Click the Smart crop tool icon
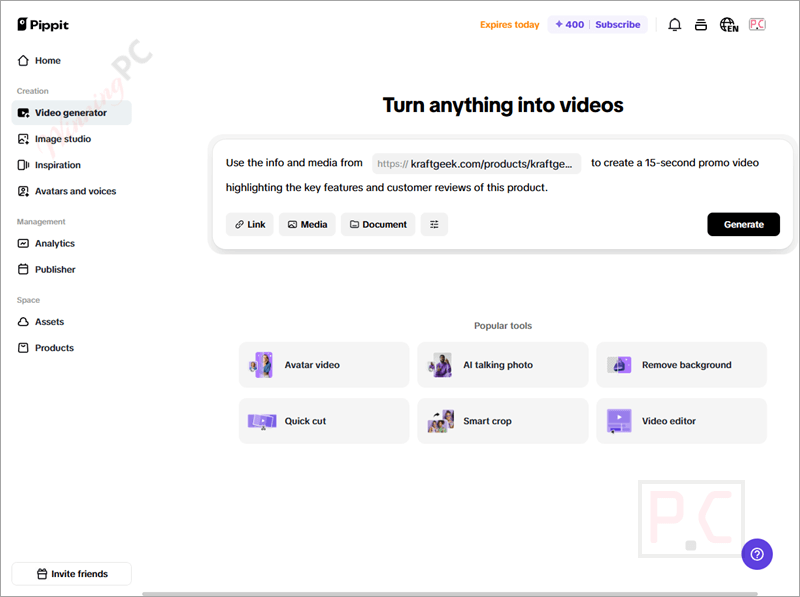Screen dimensions: 800x597 pos(440,421)
